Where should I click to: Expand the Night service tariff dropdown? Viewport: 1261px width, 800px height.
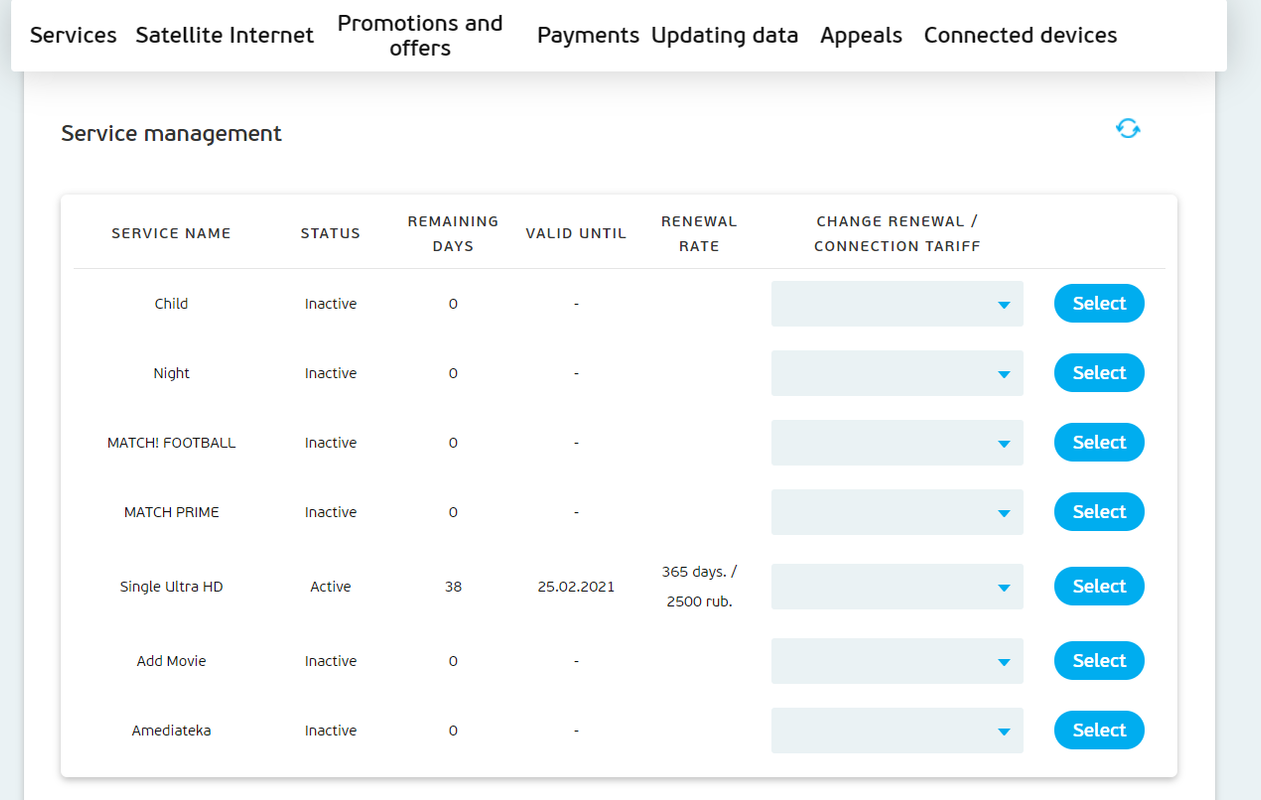point(897,373)
